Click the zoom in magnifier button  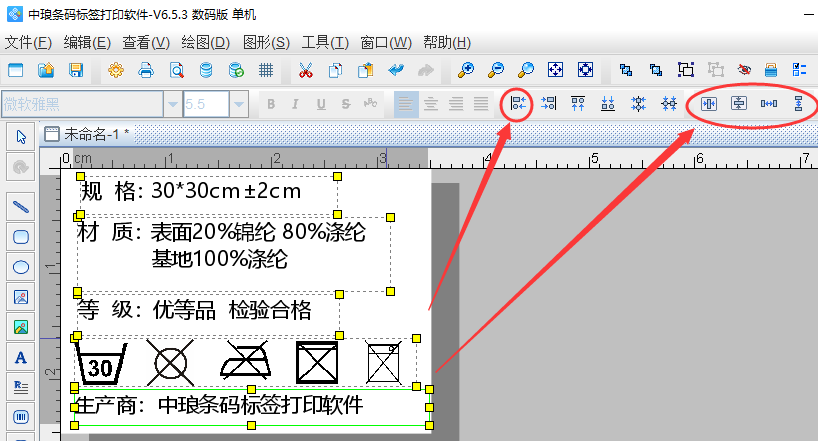click(465, 70)
